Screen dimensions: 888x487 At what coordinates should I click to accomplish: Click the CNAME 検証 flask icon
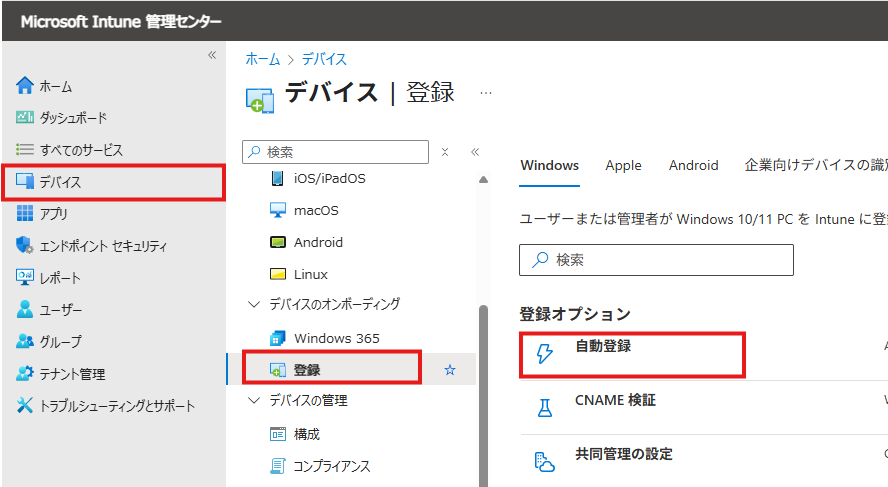point(544,407)
